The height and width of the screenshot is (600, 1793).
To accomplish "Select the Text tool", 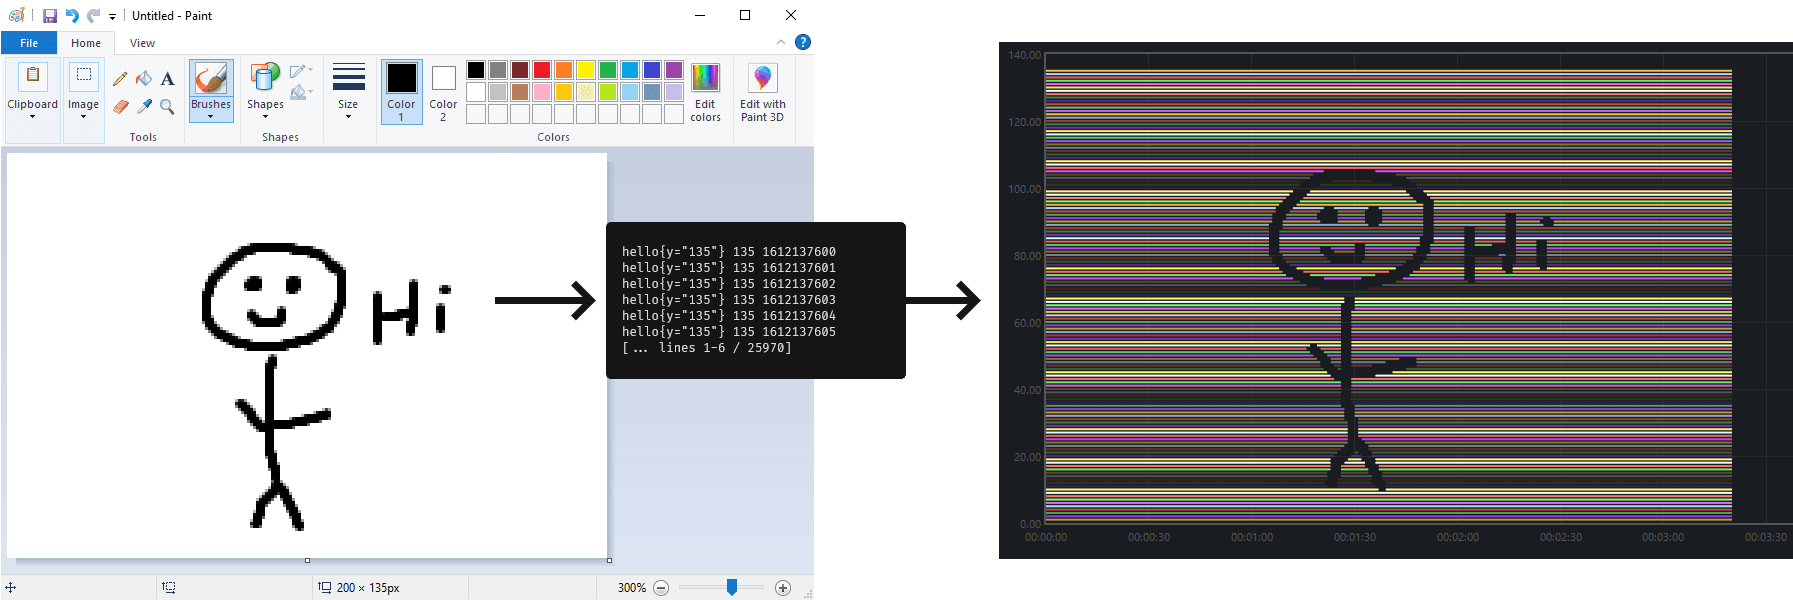I will (x=168, y=79).
